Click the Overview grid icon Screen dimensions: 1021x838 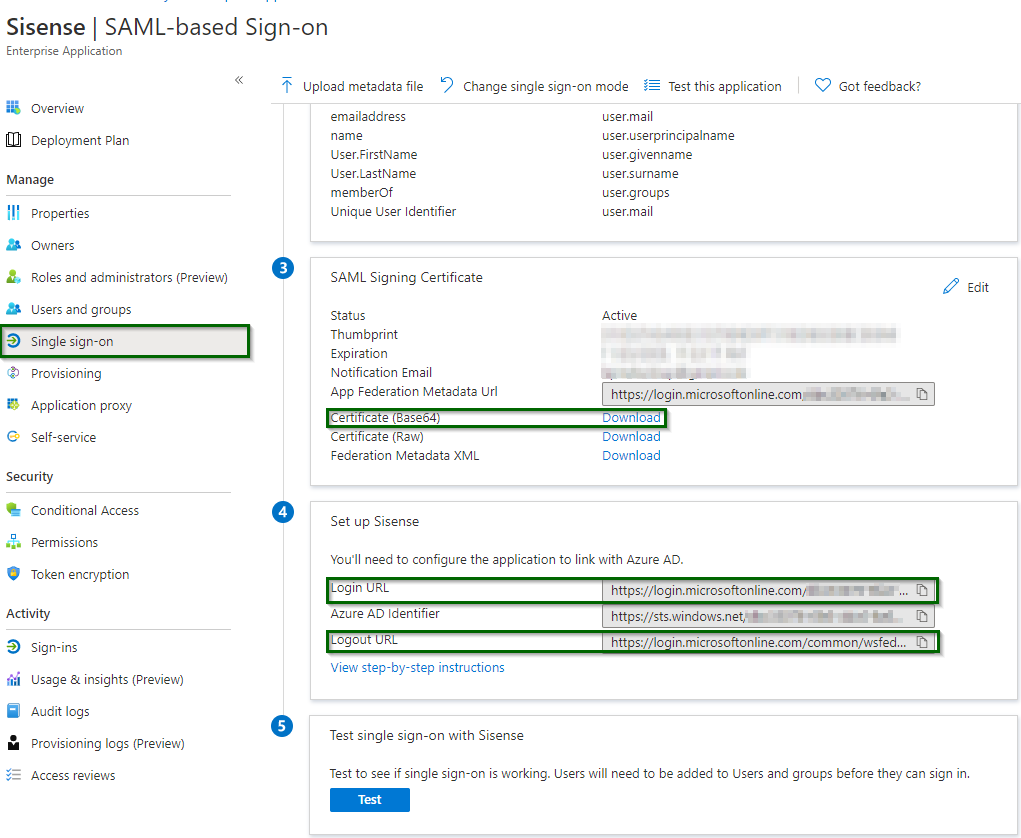13,107
